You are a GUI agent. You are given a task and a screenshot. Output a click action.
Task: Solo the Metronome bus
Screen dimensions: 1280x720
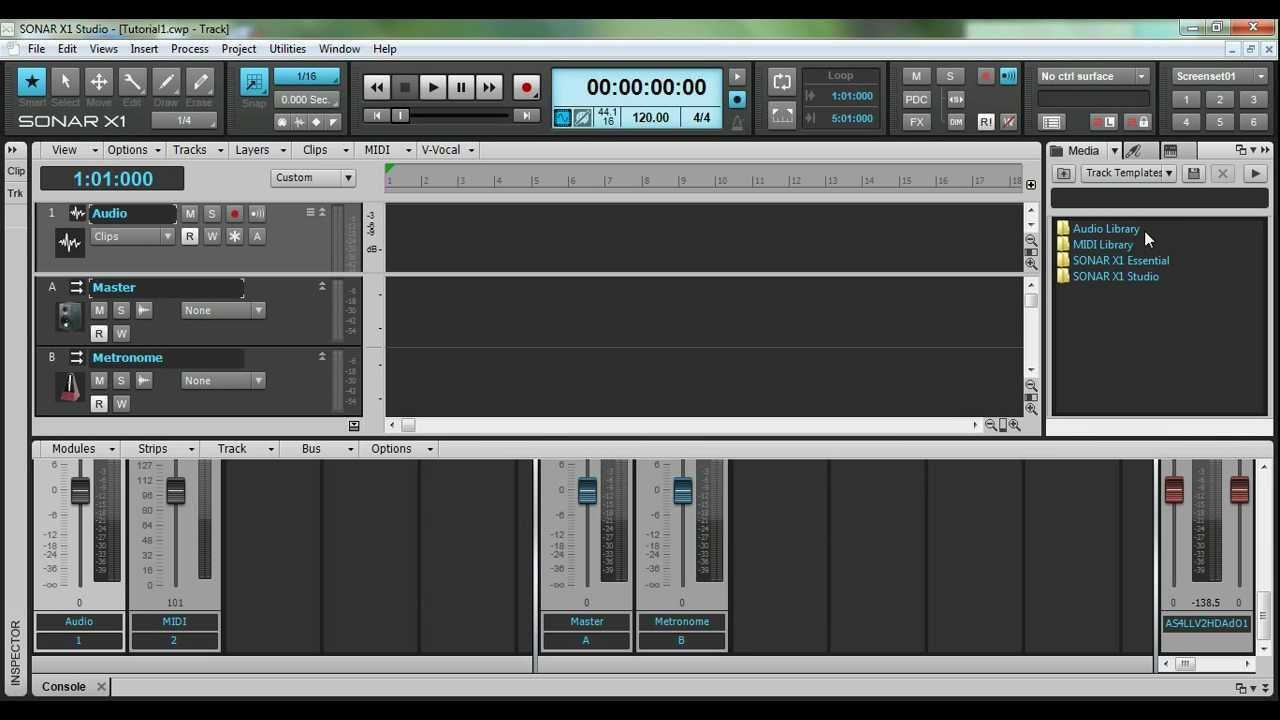121,381
